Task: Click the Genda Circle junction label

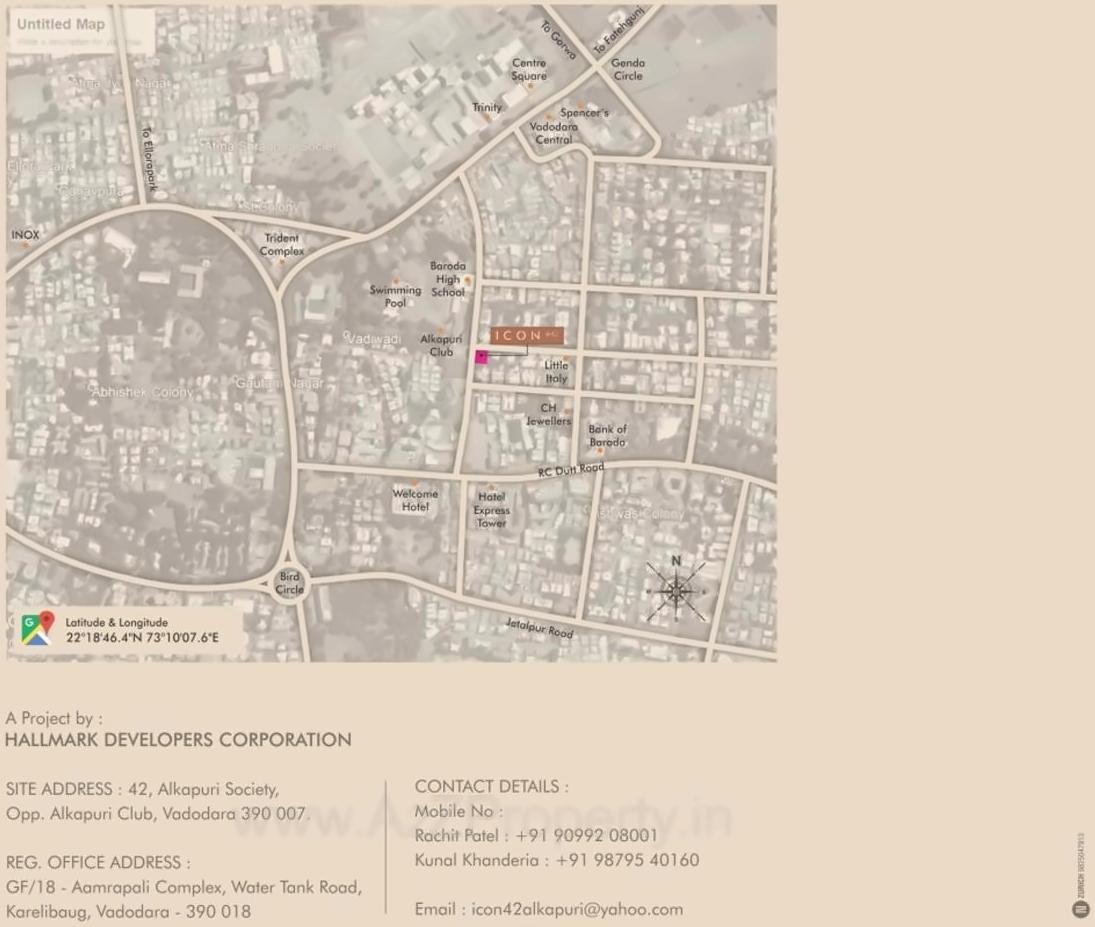Action: 628,69
